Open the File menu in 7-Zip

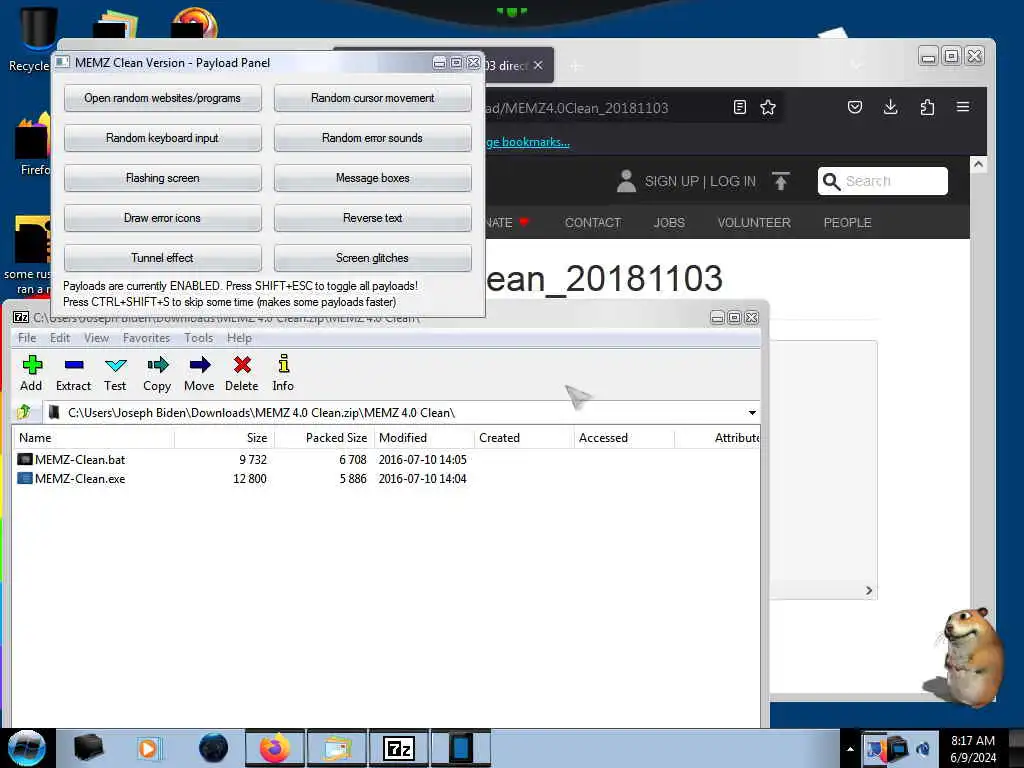pos(27,338)
